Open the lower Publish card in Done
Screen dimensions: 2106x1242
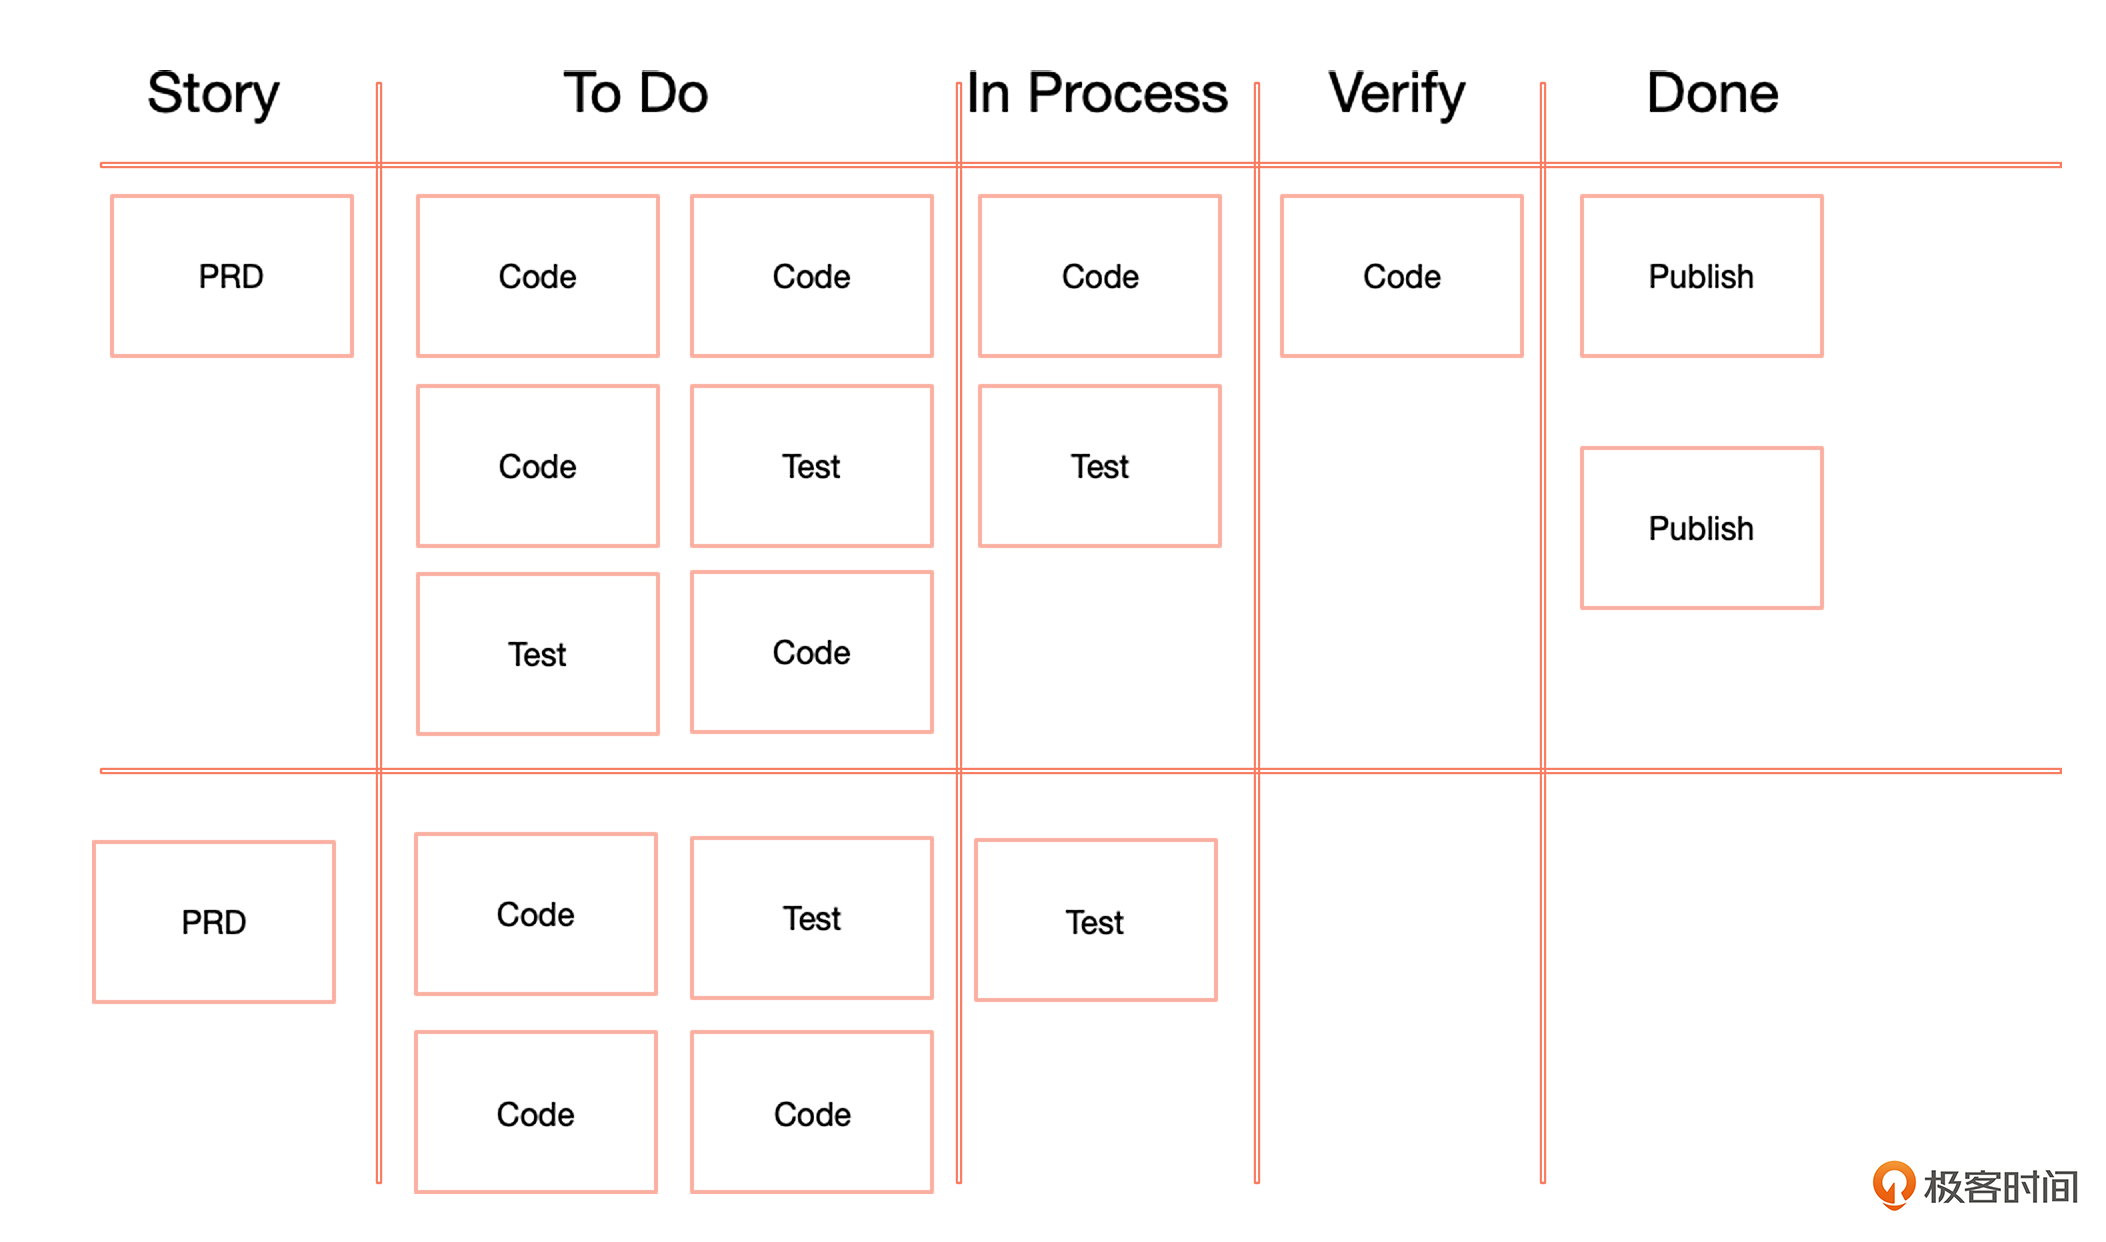[x=1701, y=528]
